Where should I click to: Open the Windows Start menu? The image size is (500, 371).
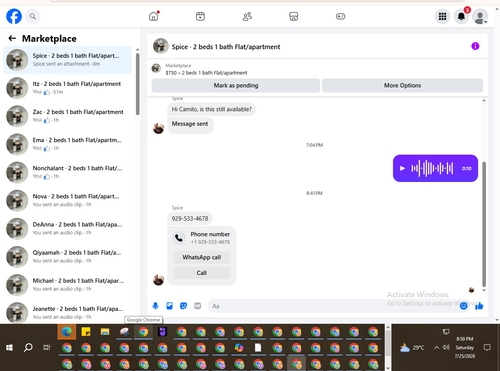coord(9,348)
